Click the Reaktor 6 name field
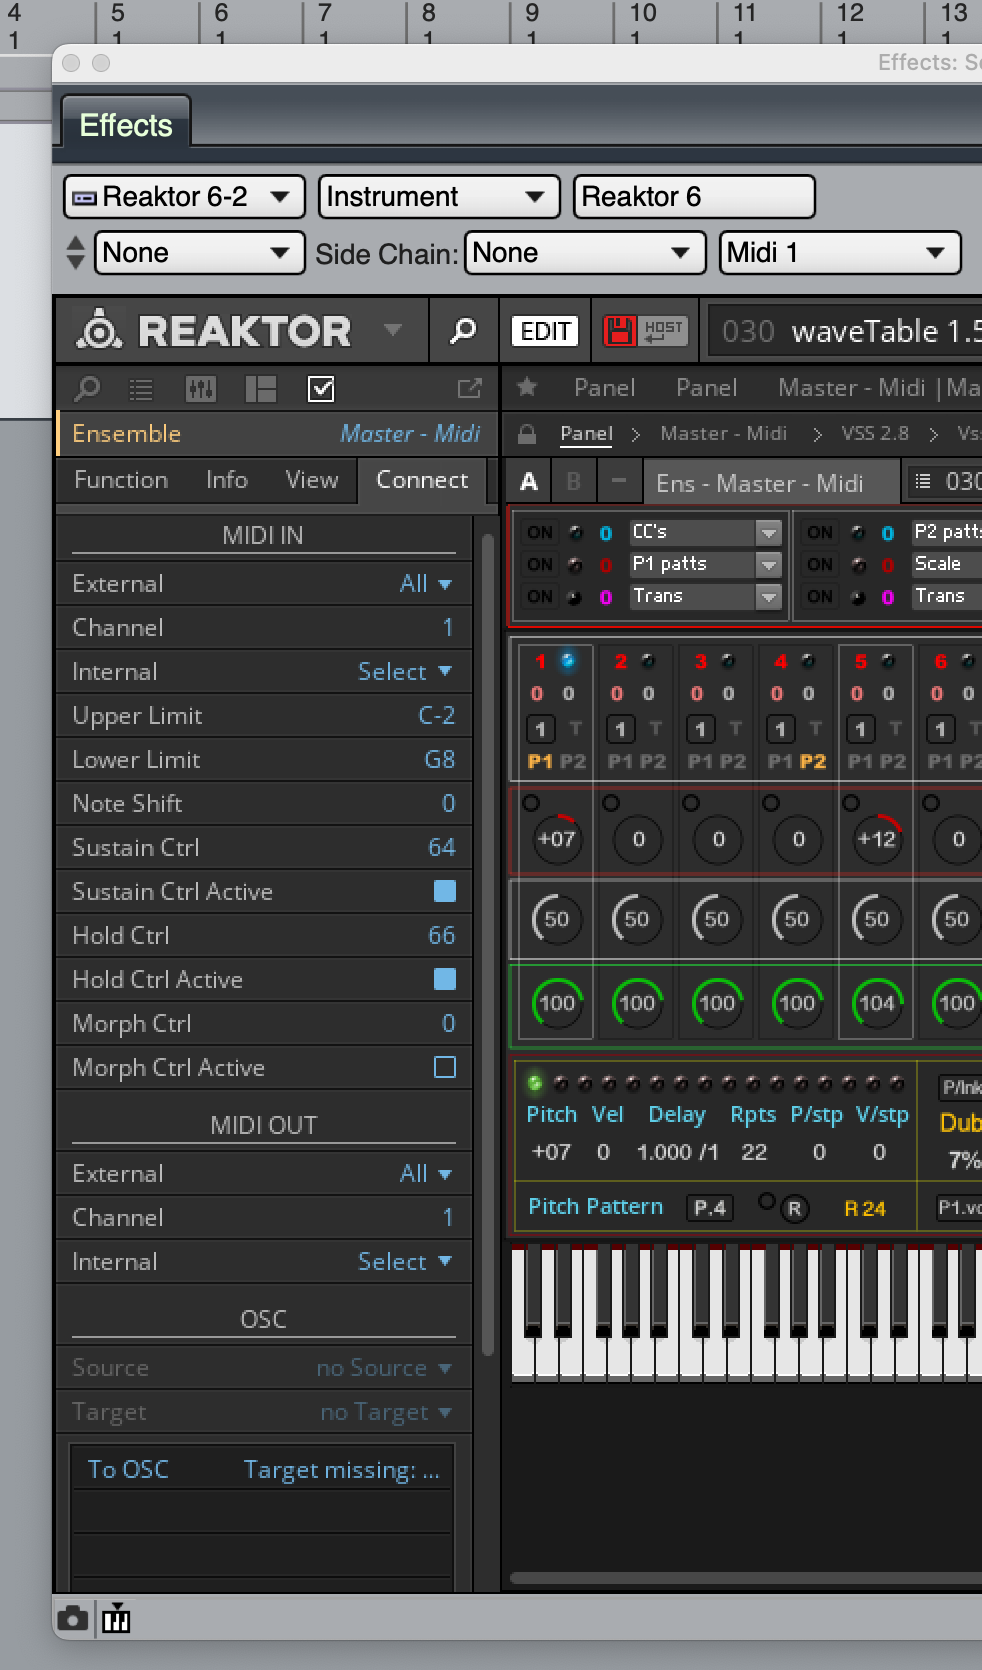982x1670 pixels. pos(695,196)
